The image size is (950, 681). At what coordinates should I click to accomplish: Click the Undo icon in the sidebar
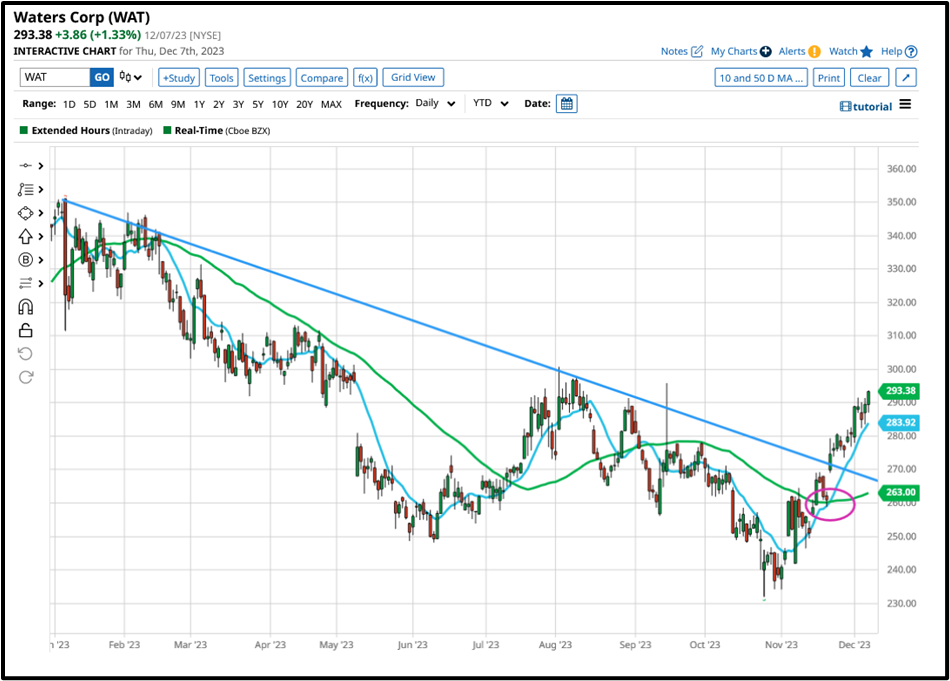click(24, 353)
